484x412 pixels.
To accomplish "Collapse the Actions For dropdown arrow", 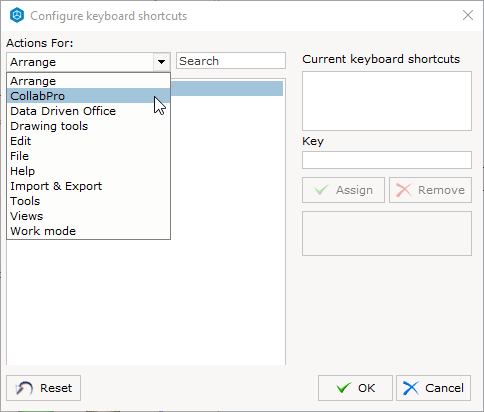I will tap(162, 62).
